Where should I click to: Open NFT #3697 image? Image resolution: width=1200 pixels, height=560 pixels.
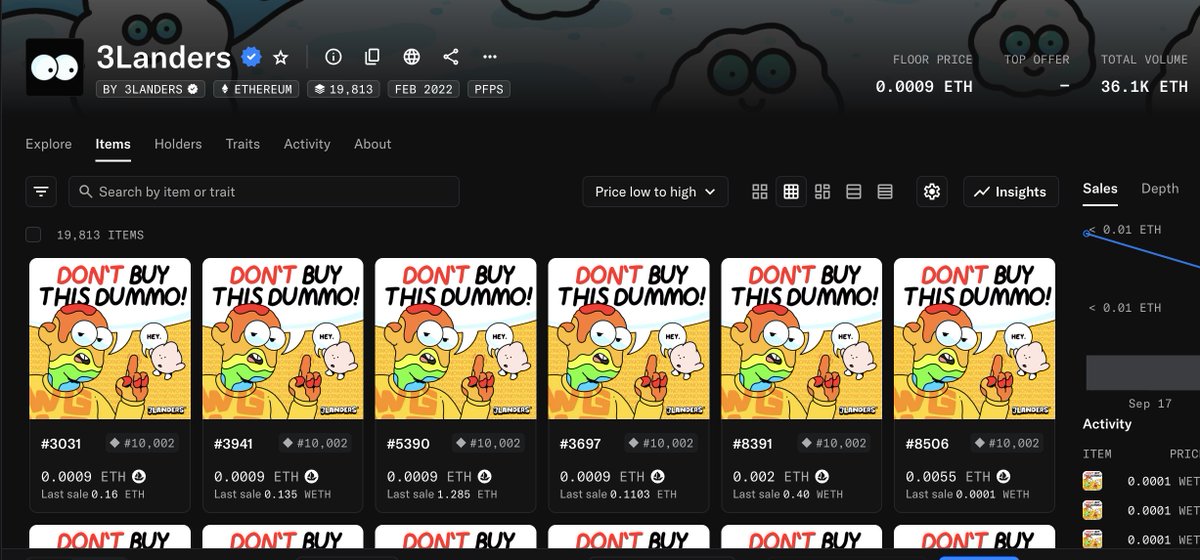[x=629, y=339]
